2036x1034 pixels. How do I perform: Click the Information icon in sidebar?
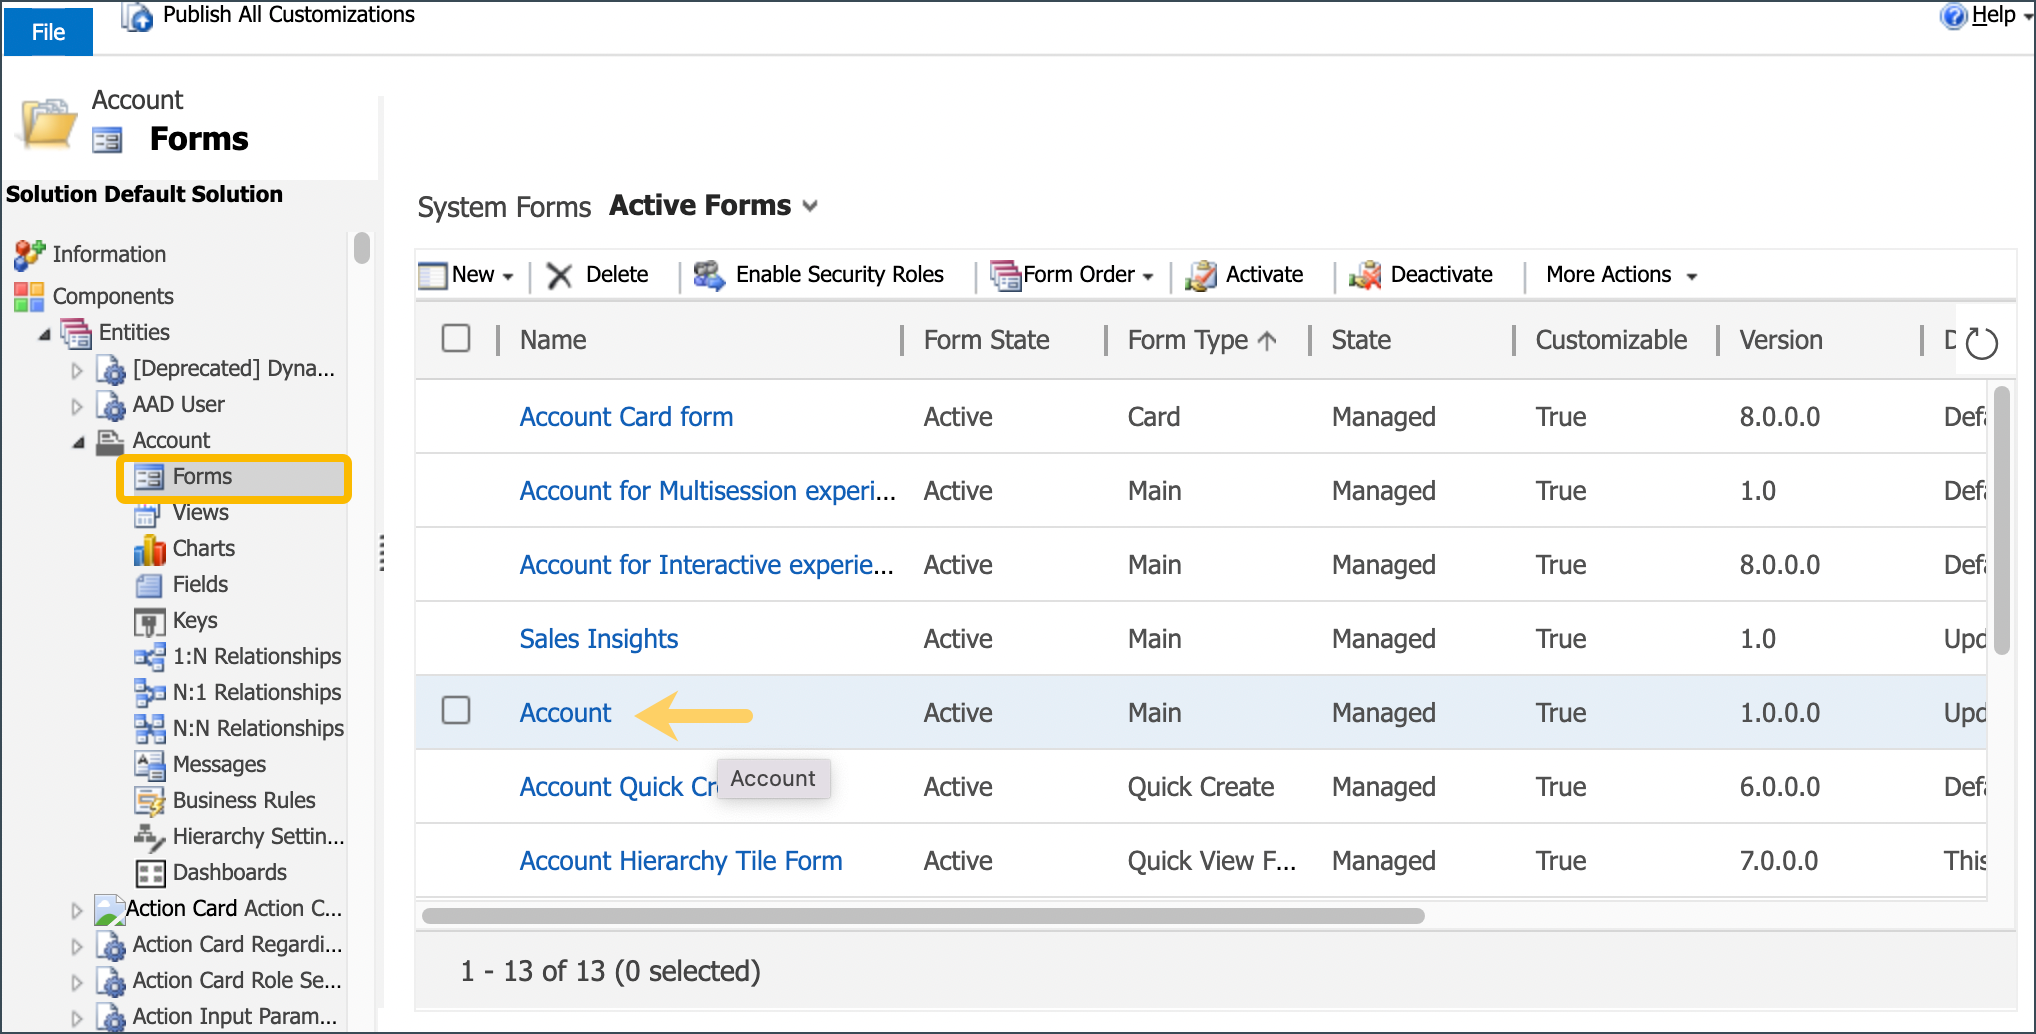point(29,255)
